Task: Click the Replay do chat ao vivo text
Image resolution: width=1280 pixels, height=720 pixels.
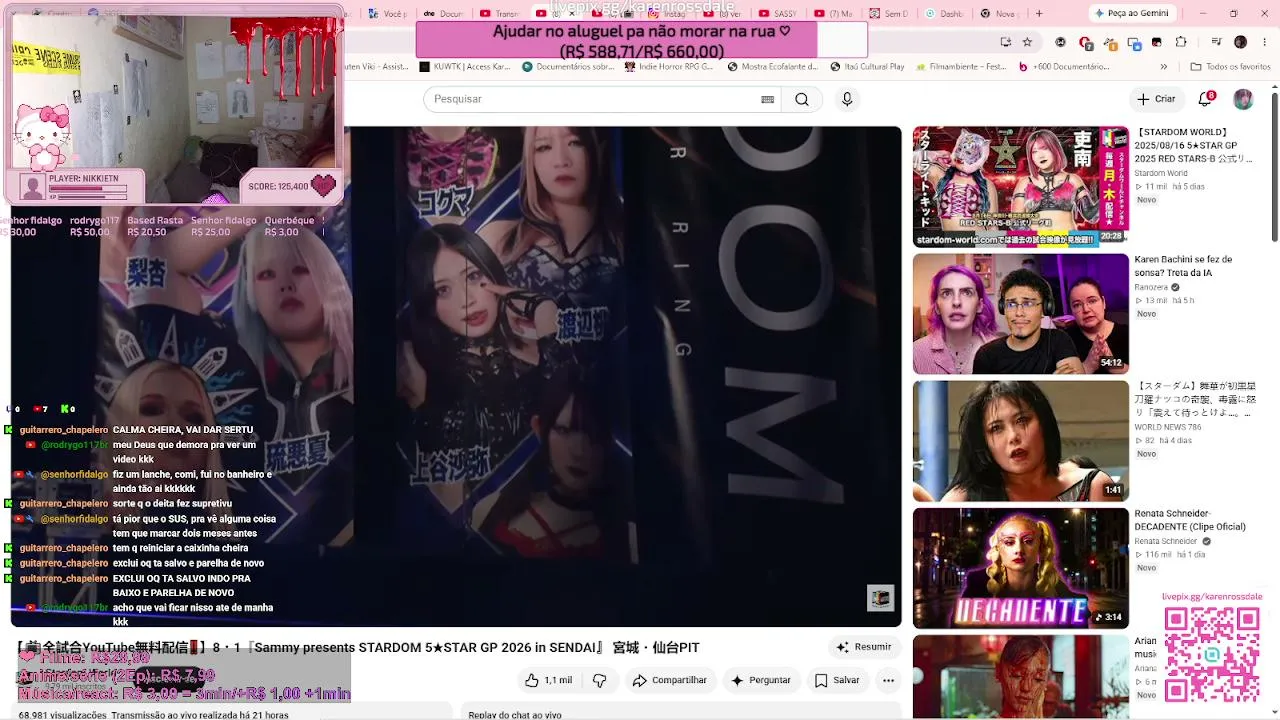Action: click(515, 715)
